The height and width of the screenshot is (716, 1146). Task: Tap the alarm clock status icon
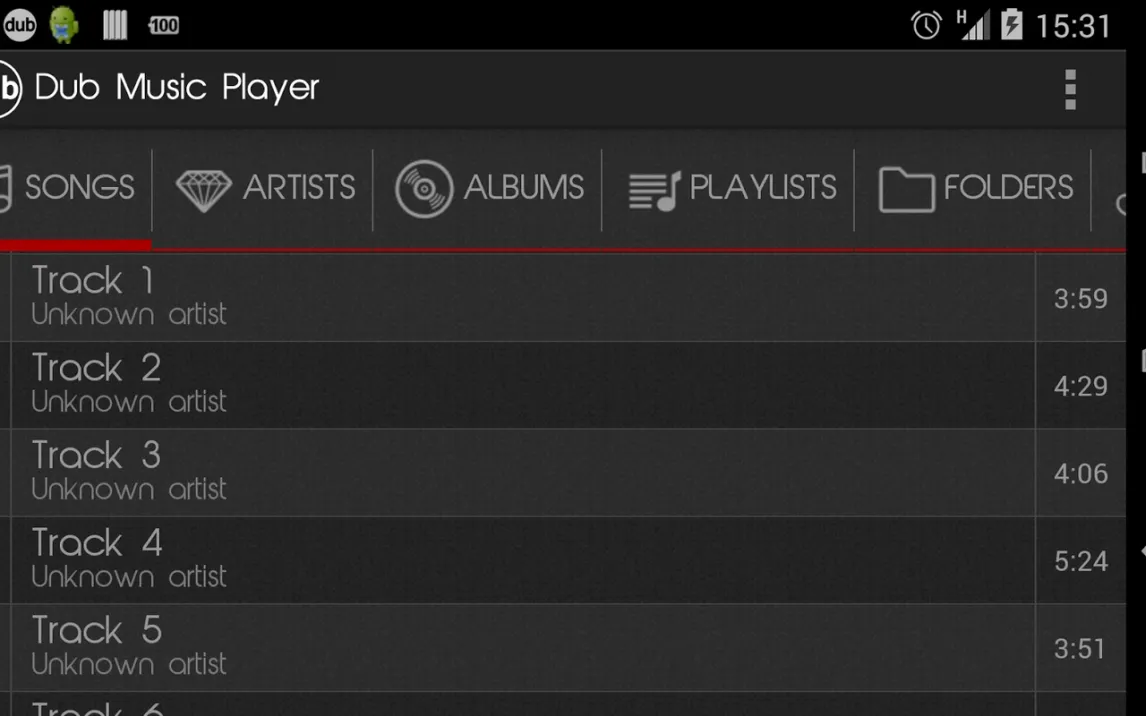coord(926,25)
